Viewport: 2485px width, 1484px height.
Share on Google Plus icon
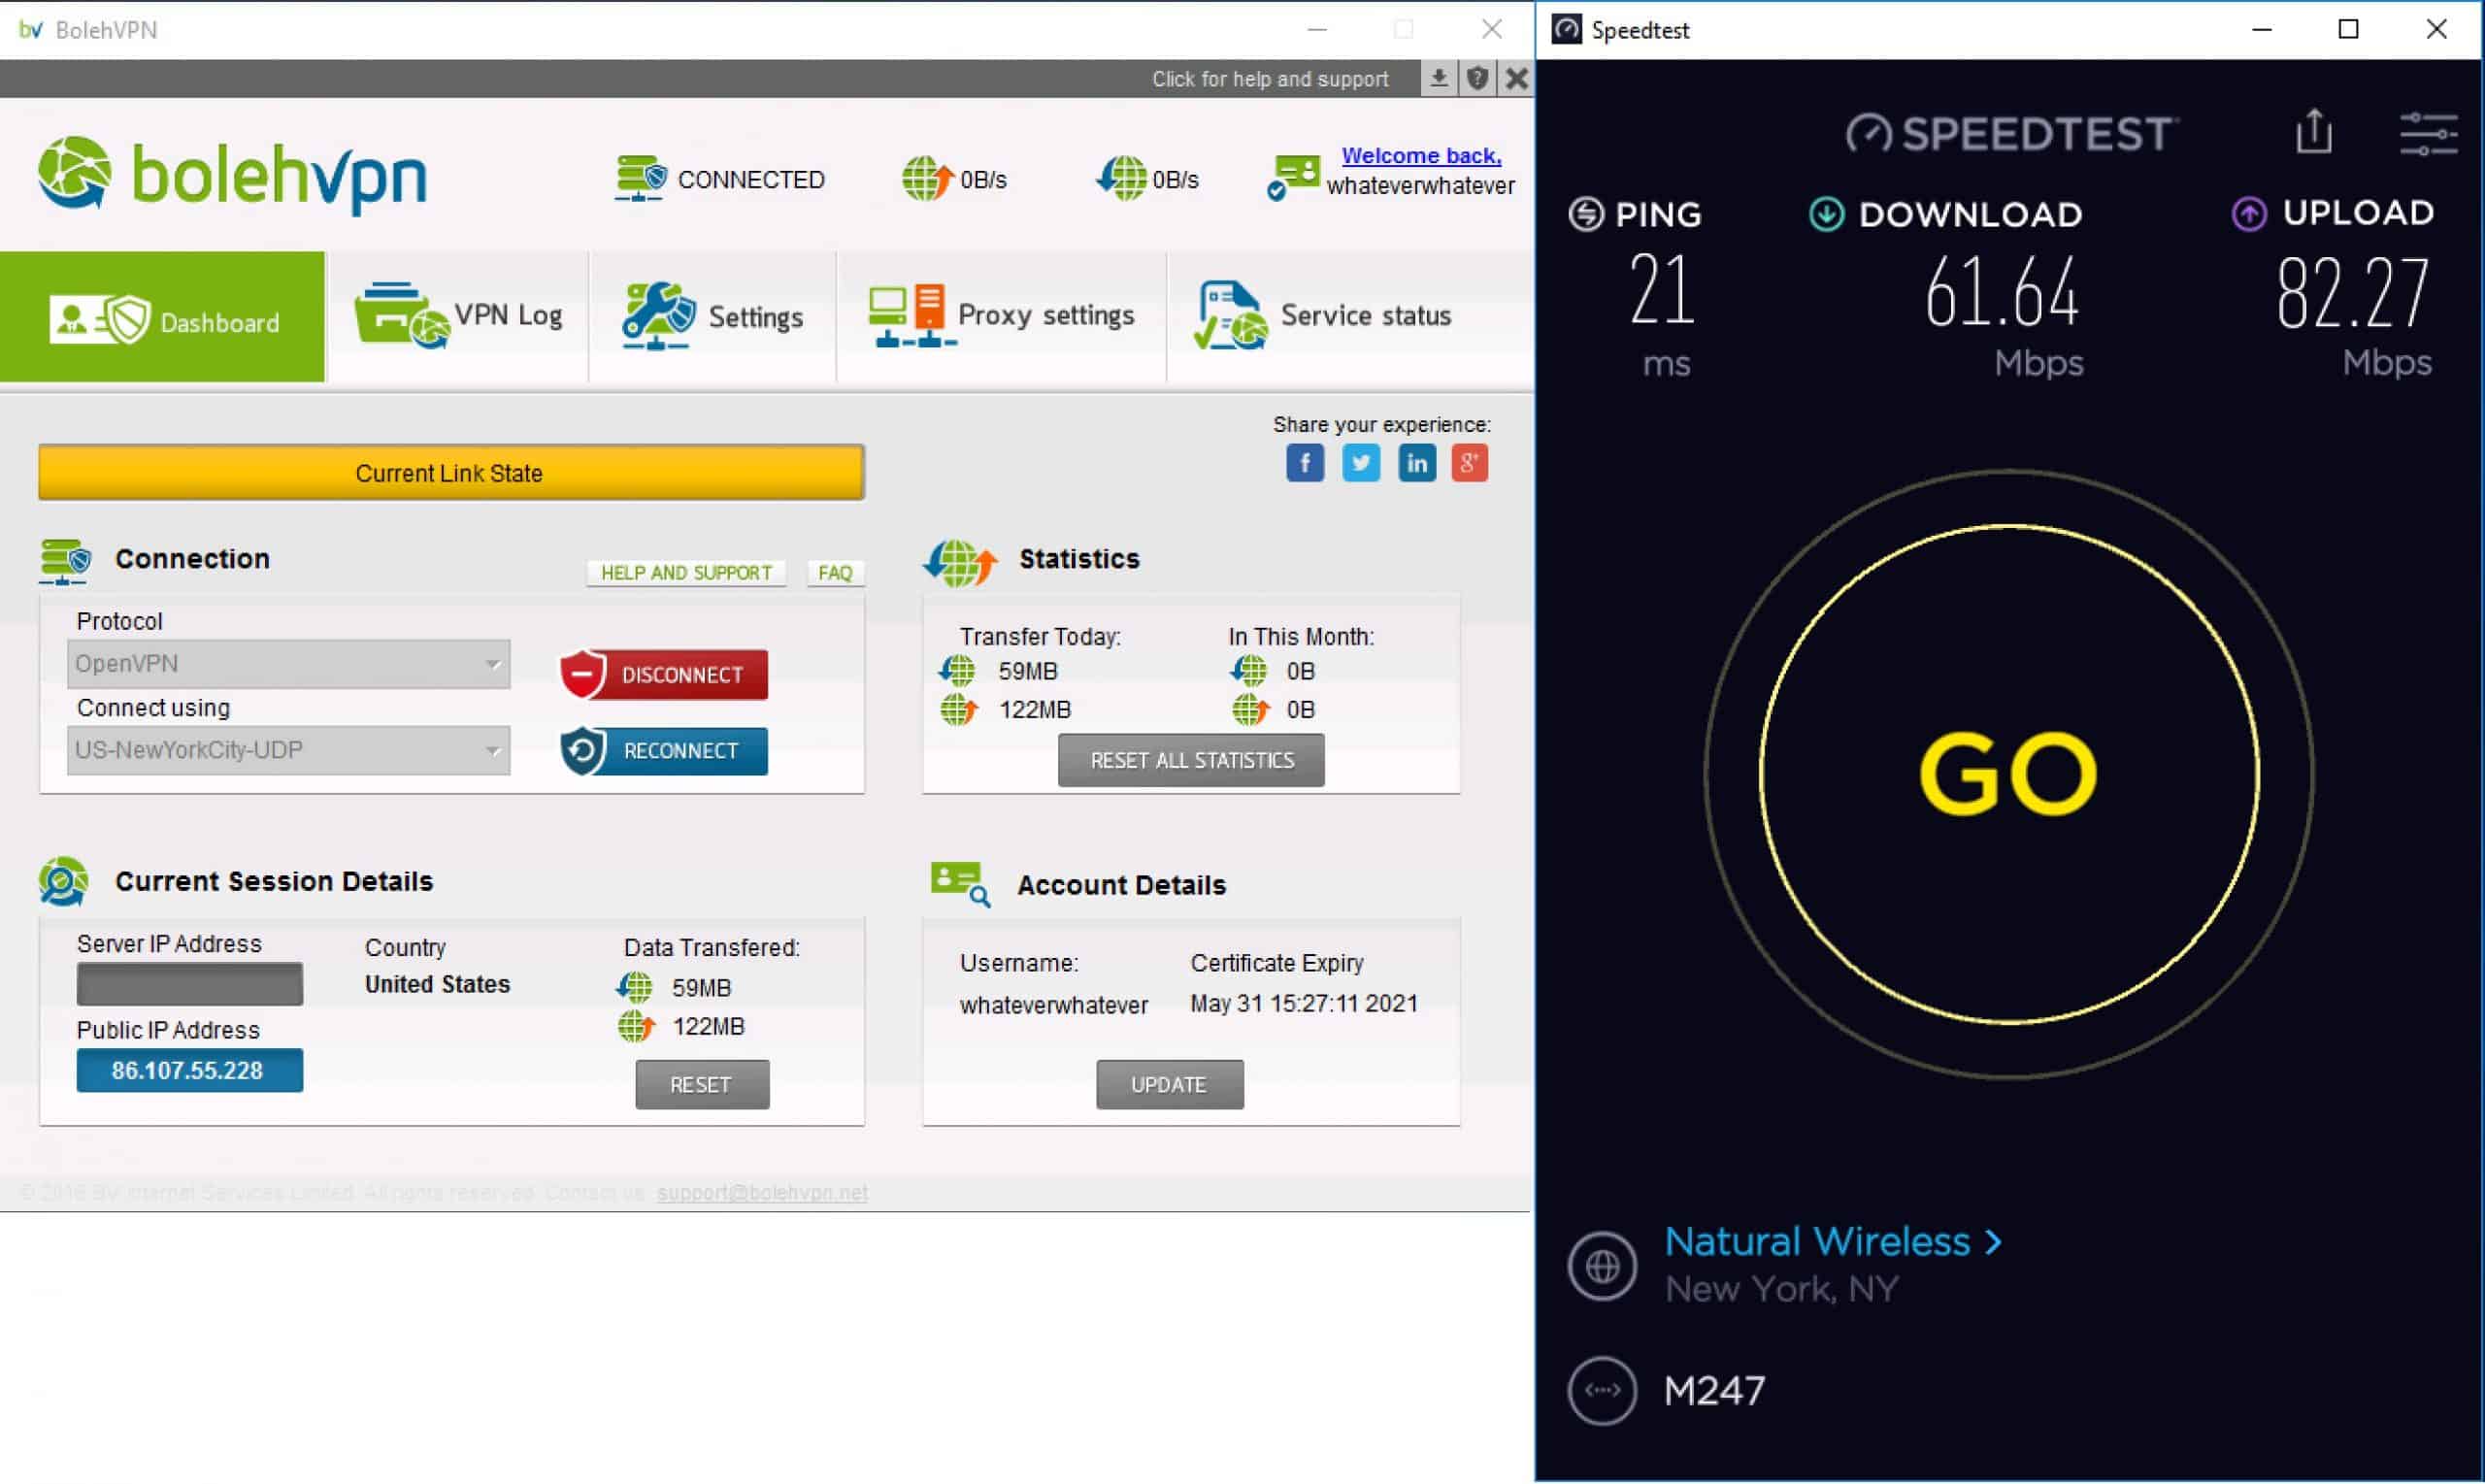tap(1469, 463)
